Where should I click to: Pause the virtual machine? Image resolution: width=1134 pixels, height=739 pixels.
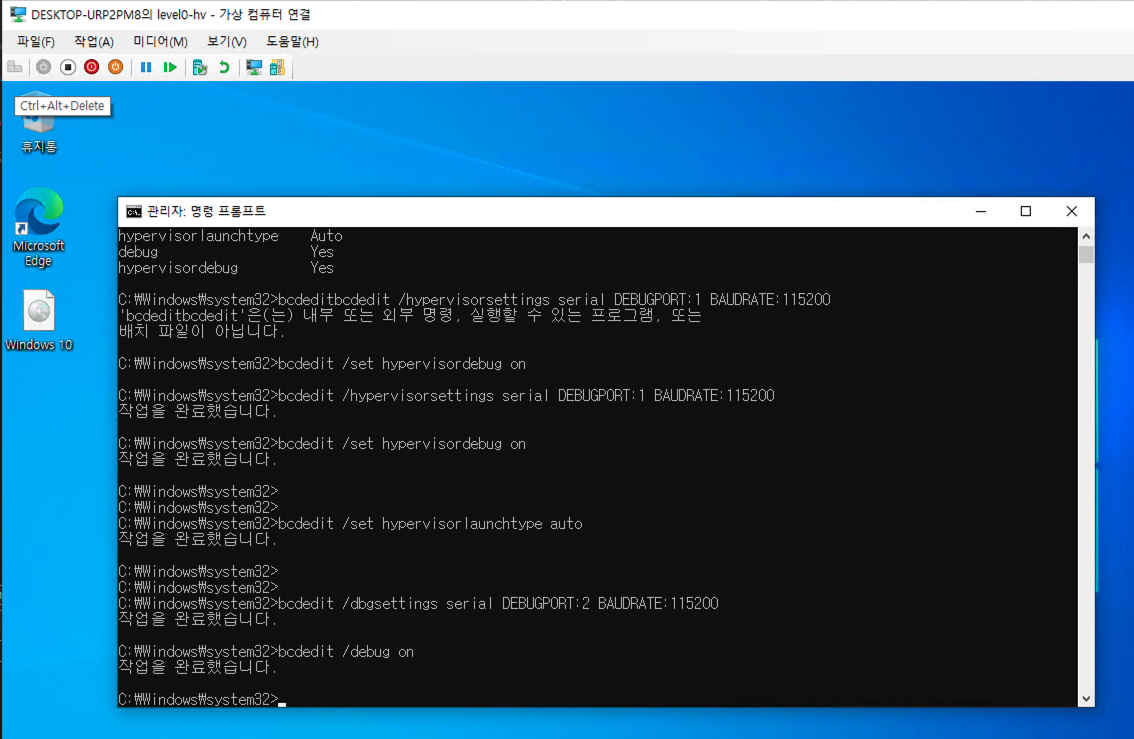coord(144,67)
